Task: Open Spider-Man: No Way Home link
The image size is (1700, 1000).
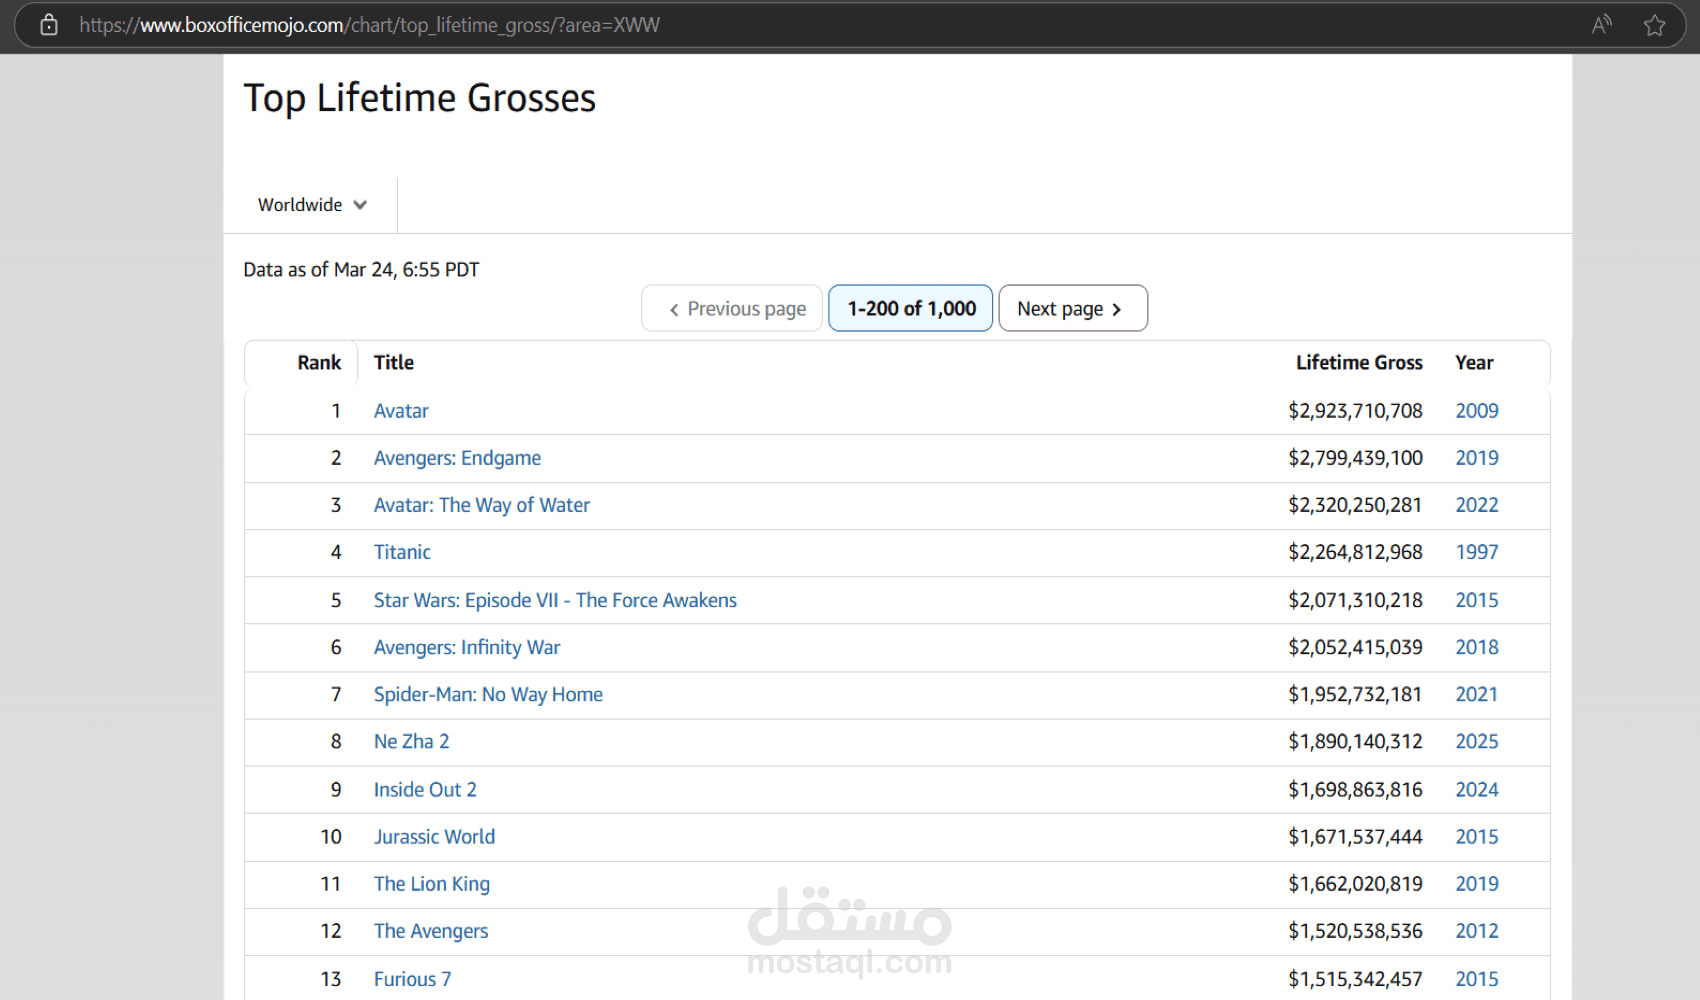Action: [488, 694]
